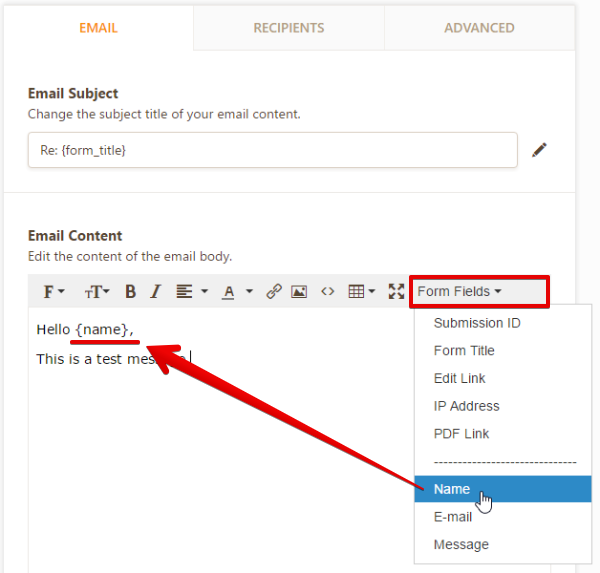Open the font size dropdown
The image size is (600, 573).
coord(96,292)
